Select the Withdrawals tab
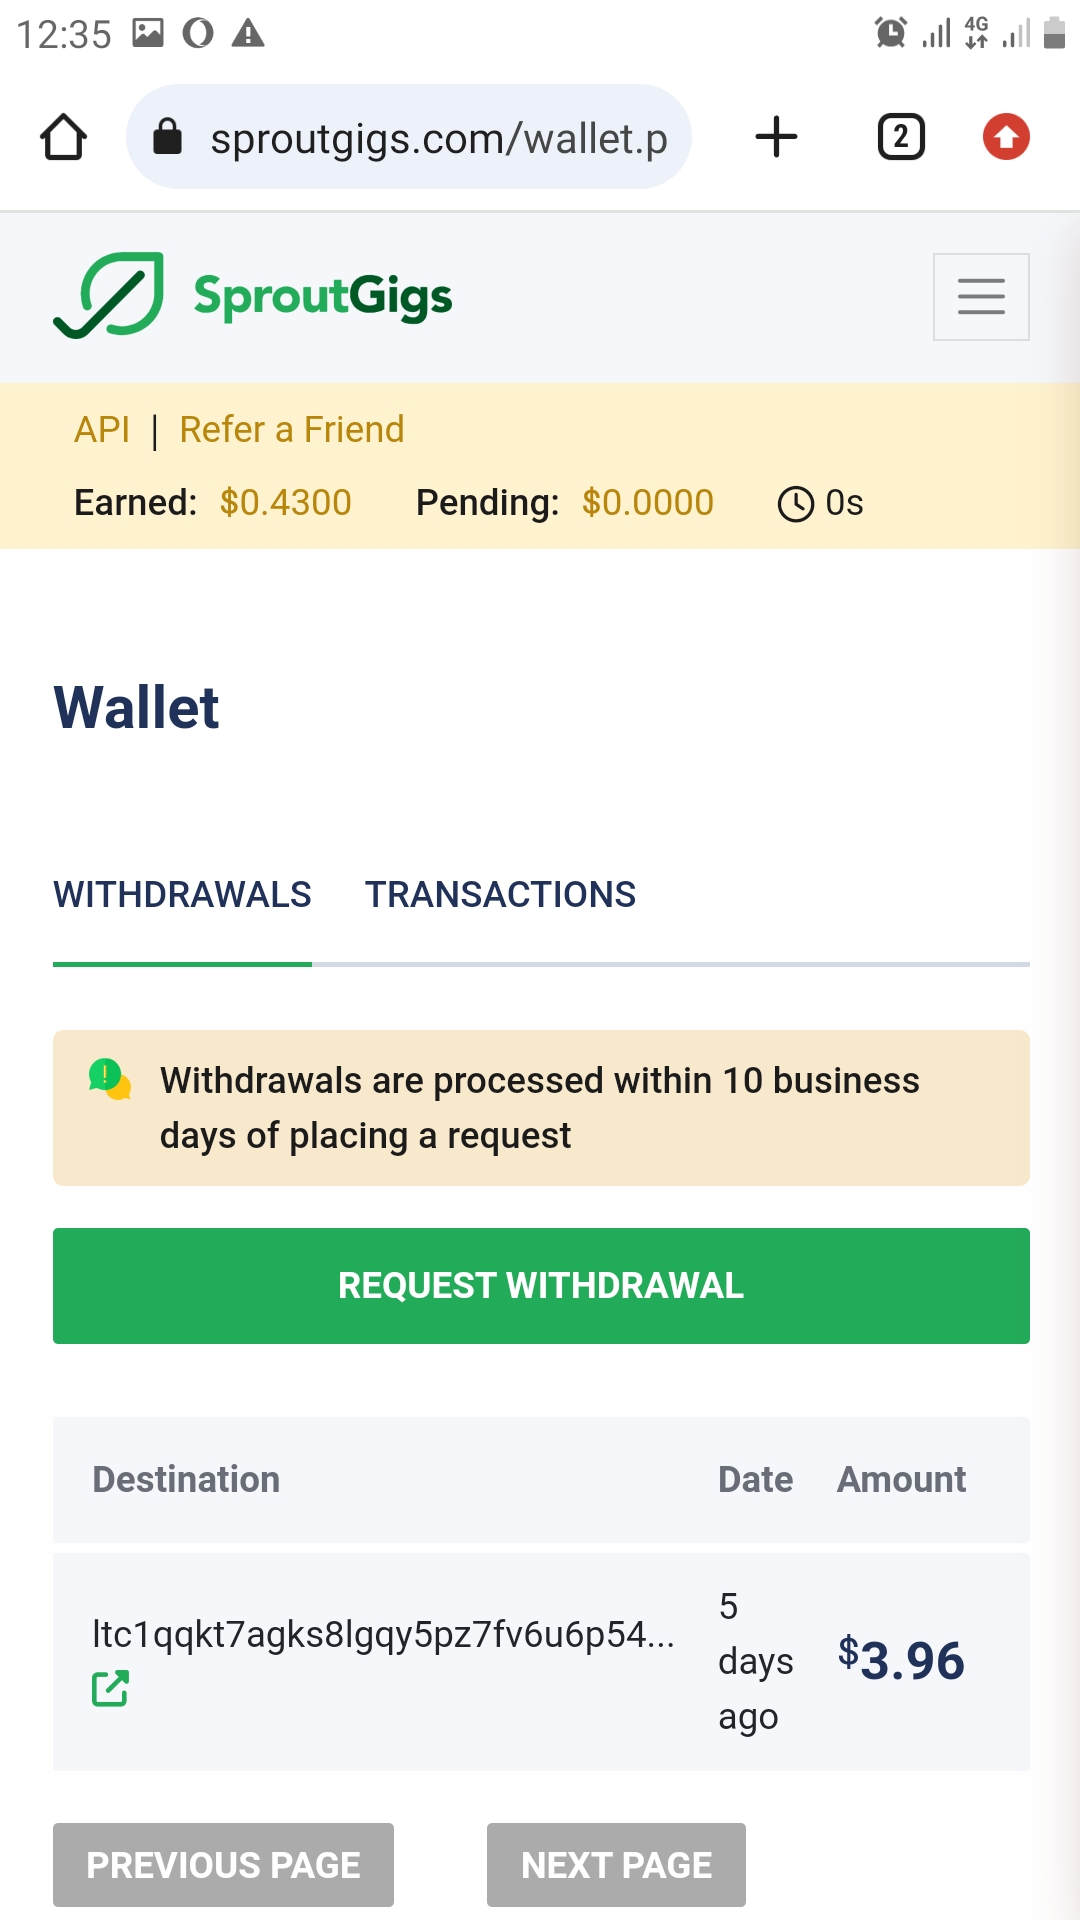Viewport: 1080px width, 1920px height. click(x=182, y=894)
